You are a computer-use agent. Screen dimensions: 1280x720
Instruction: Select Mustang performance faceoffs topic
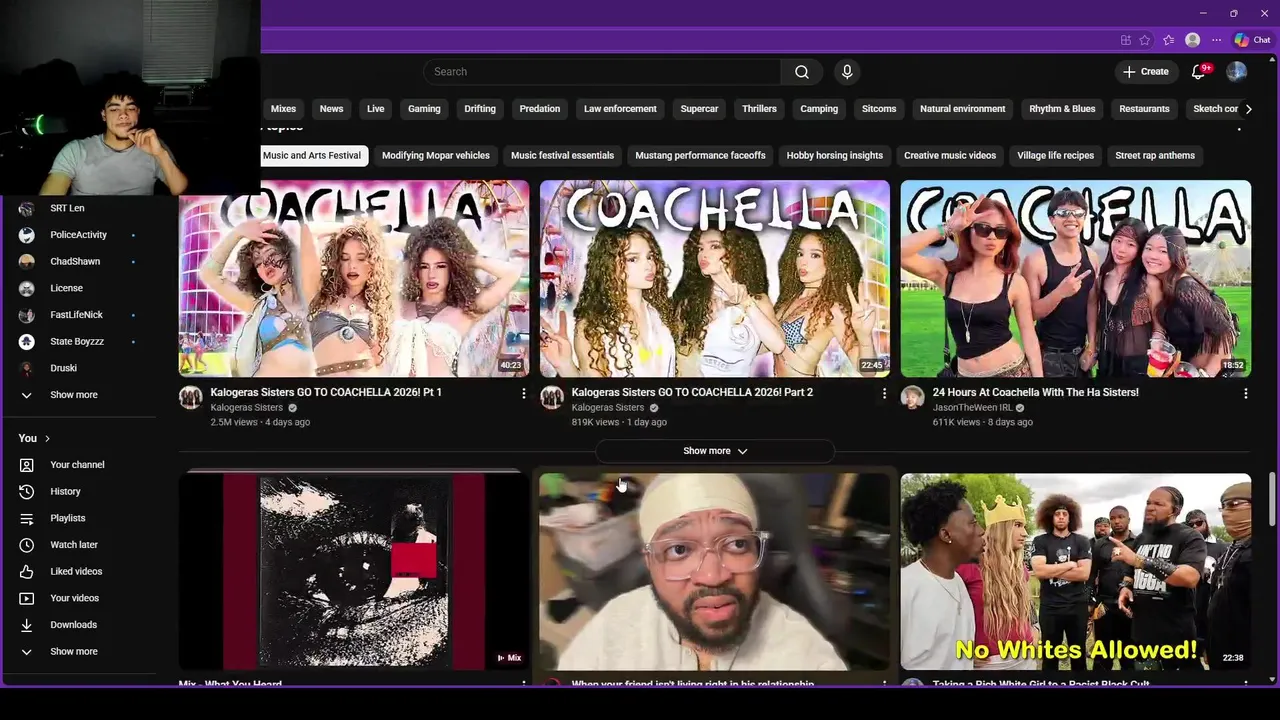click(700, 156)
